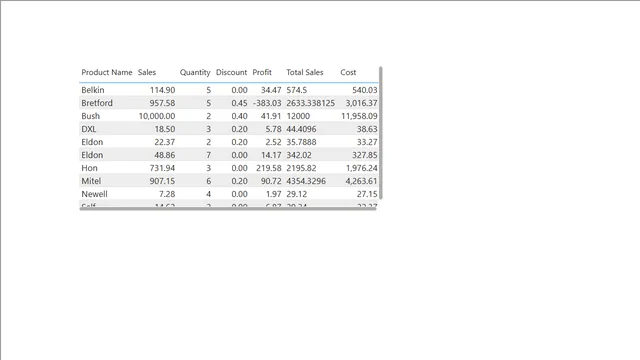Click the 35.7888 total sales value
This screenshot has width=640, height=360.
click(301, 142)
